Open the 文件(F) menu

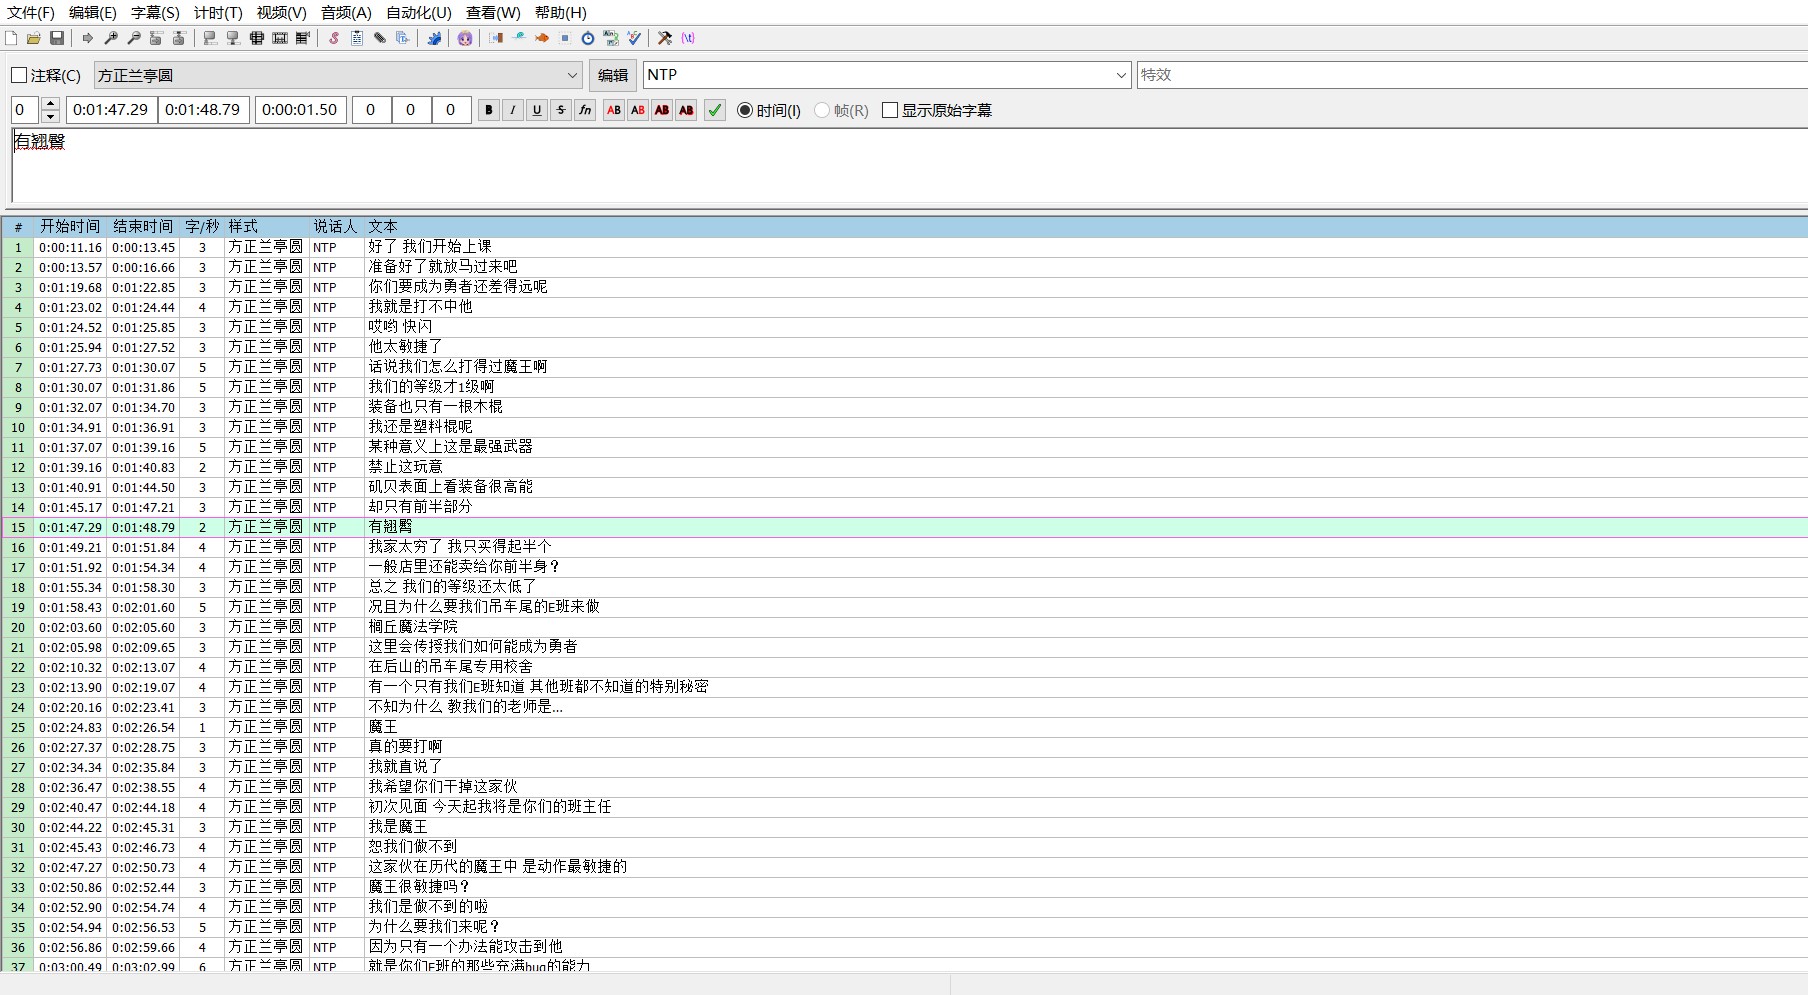[x=31, y=13]
